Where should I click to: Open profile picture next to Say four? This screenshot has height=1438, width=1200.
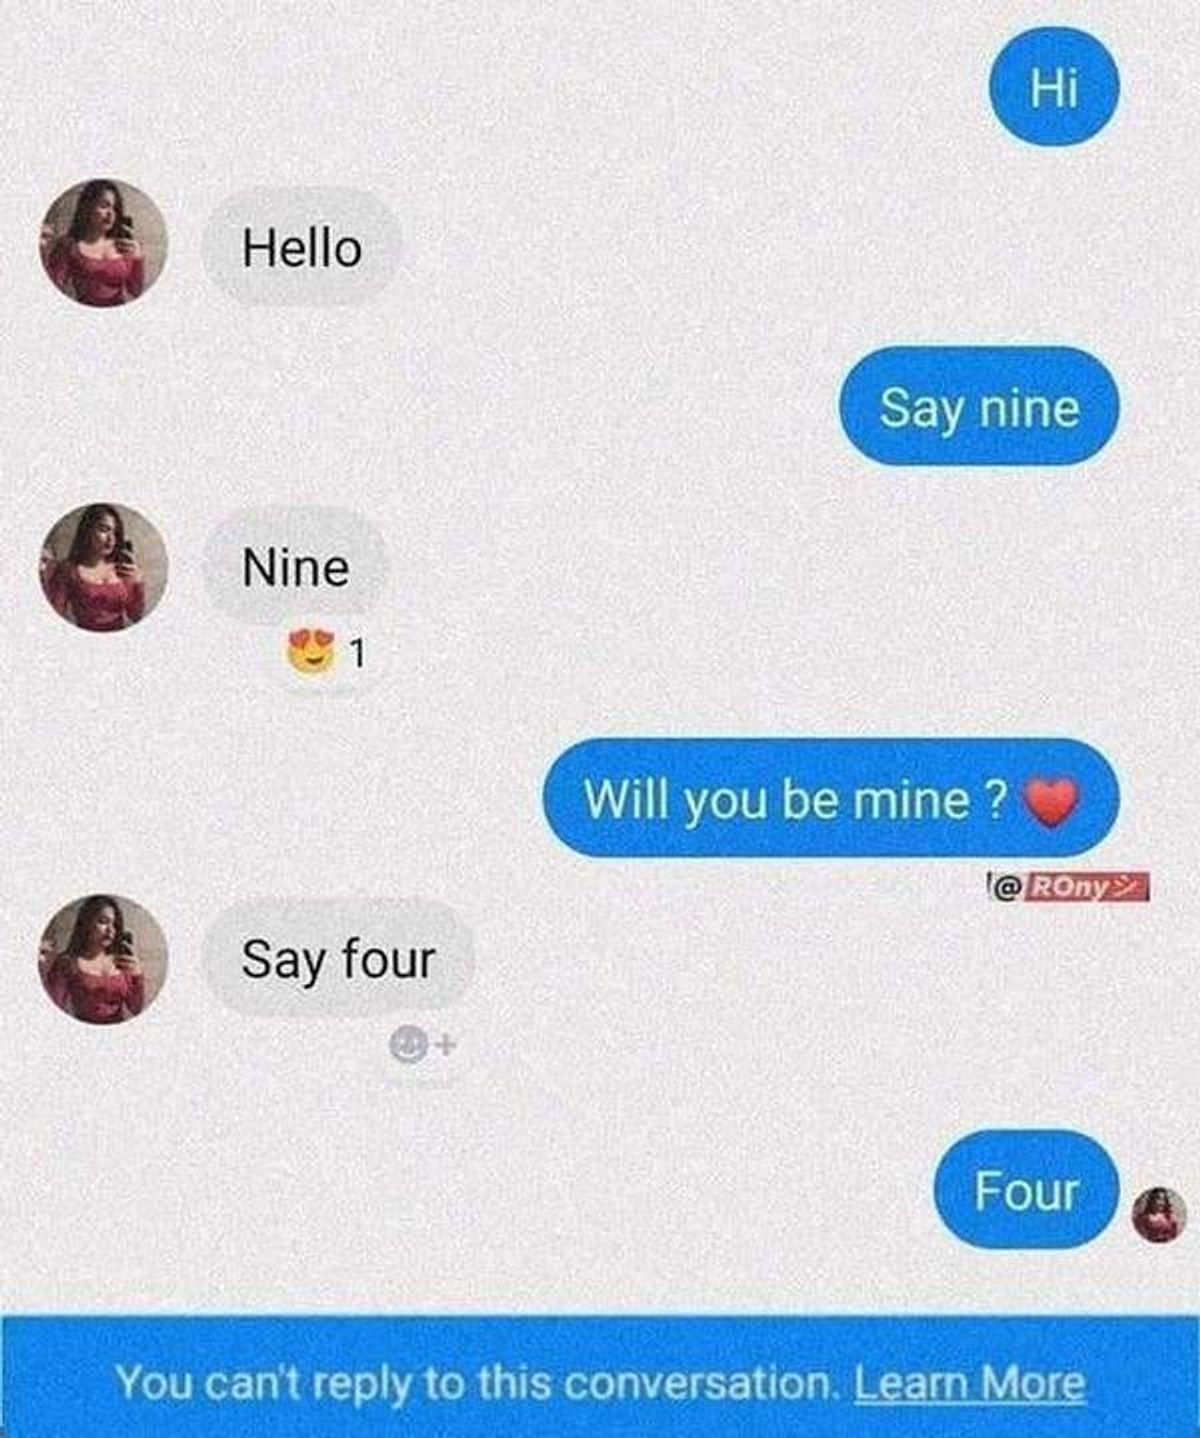pos(103,959)
